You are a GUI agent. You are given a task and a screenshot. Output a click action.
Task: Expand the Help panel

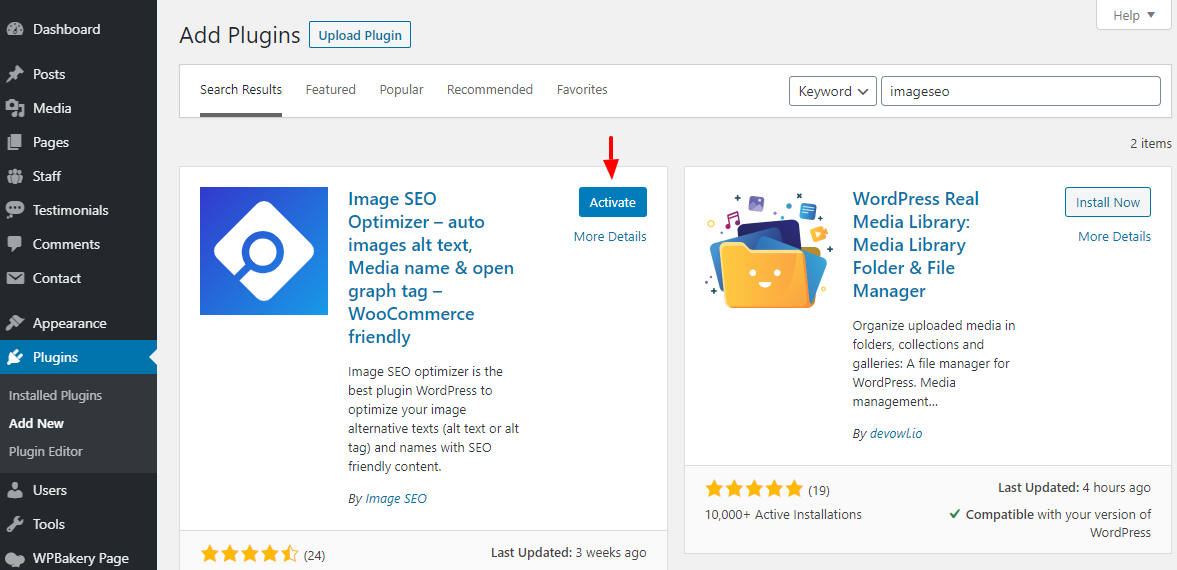pos(1133,15)
